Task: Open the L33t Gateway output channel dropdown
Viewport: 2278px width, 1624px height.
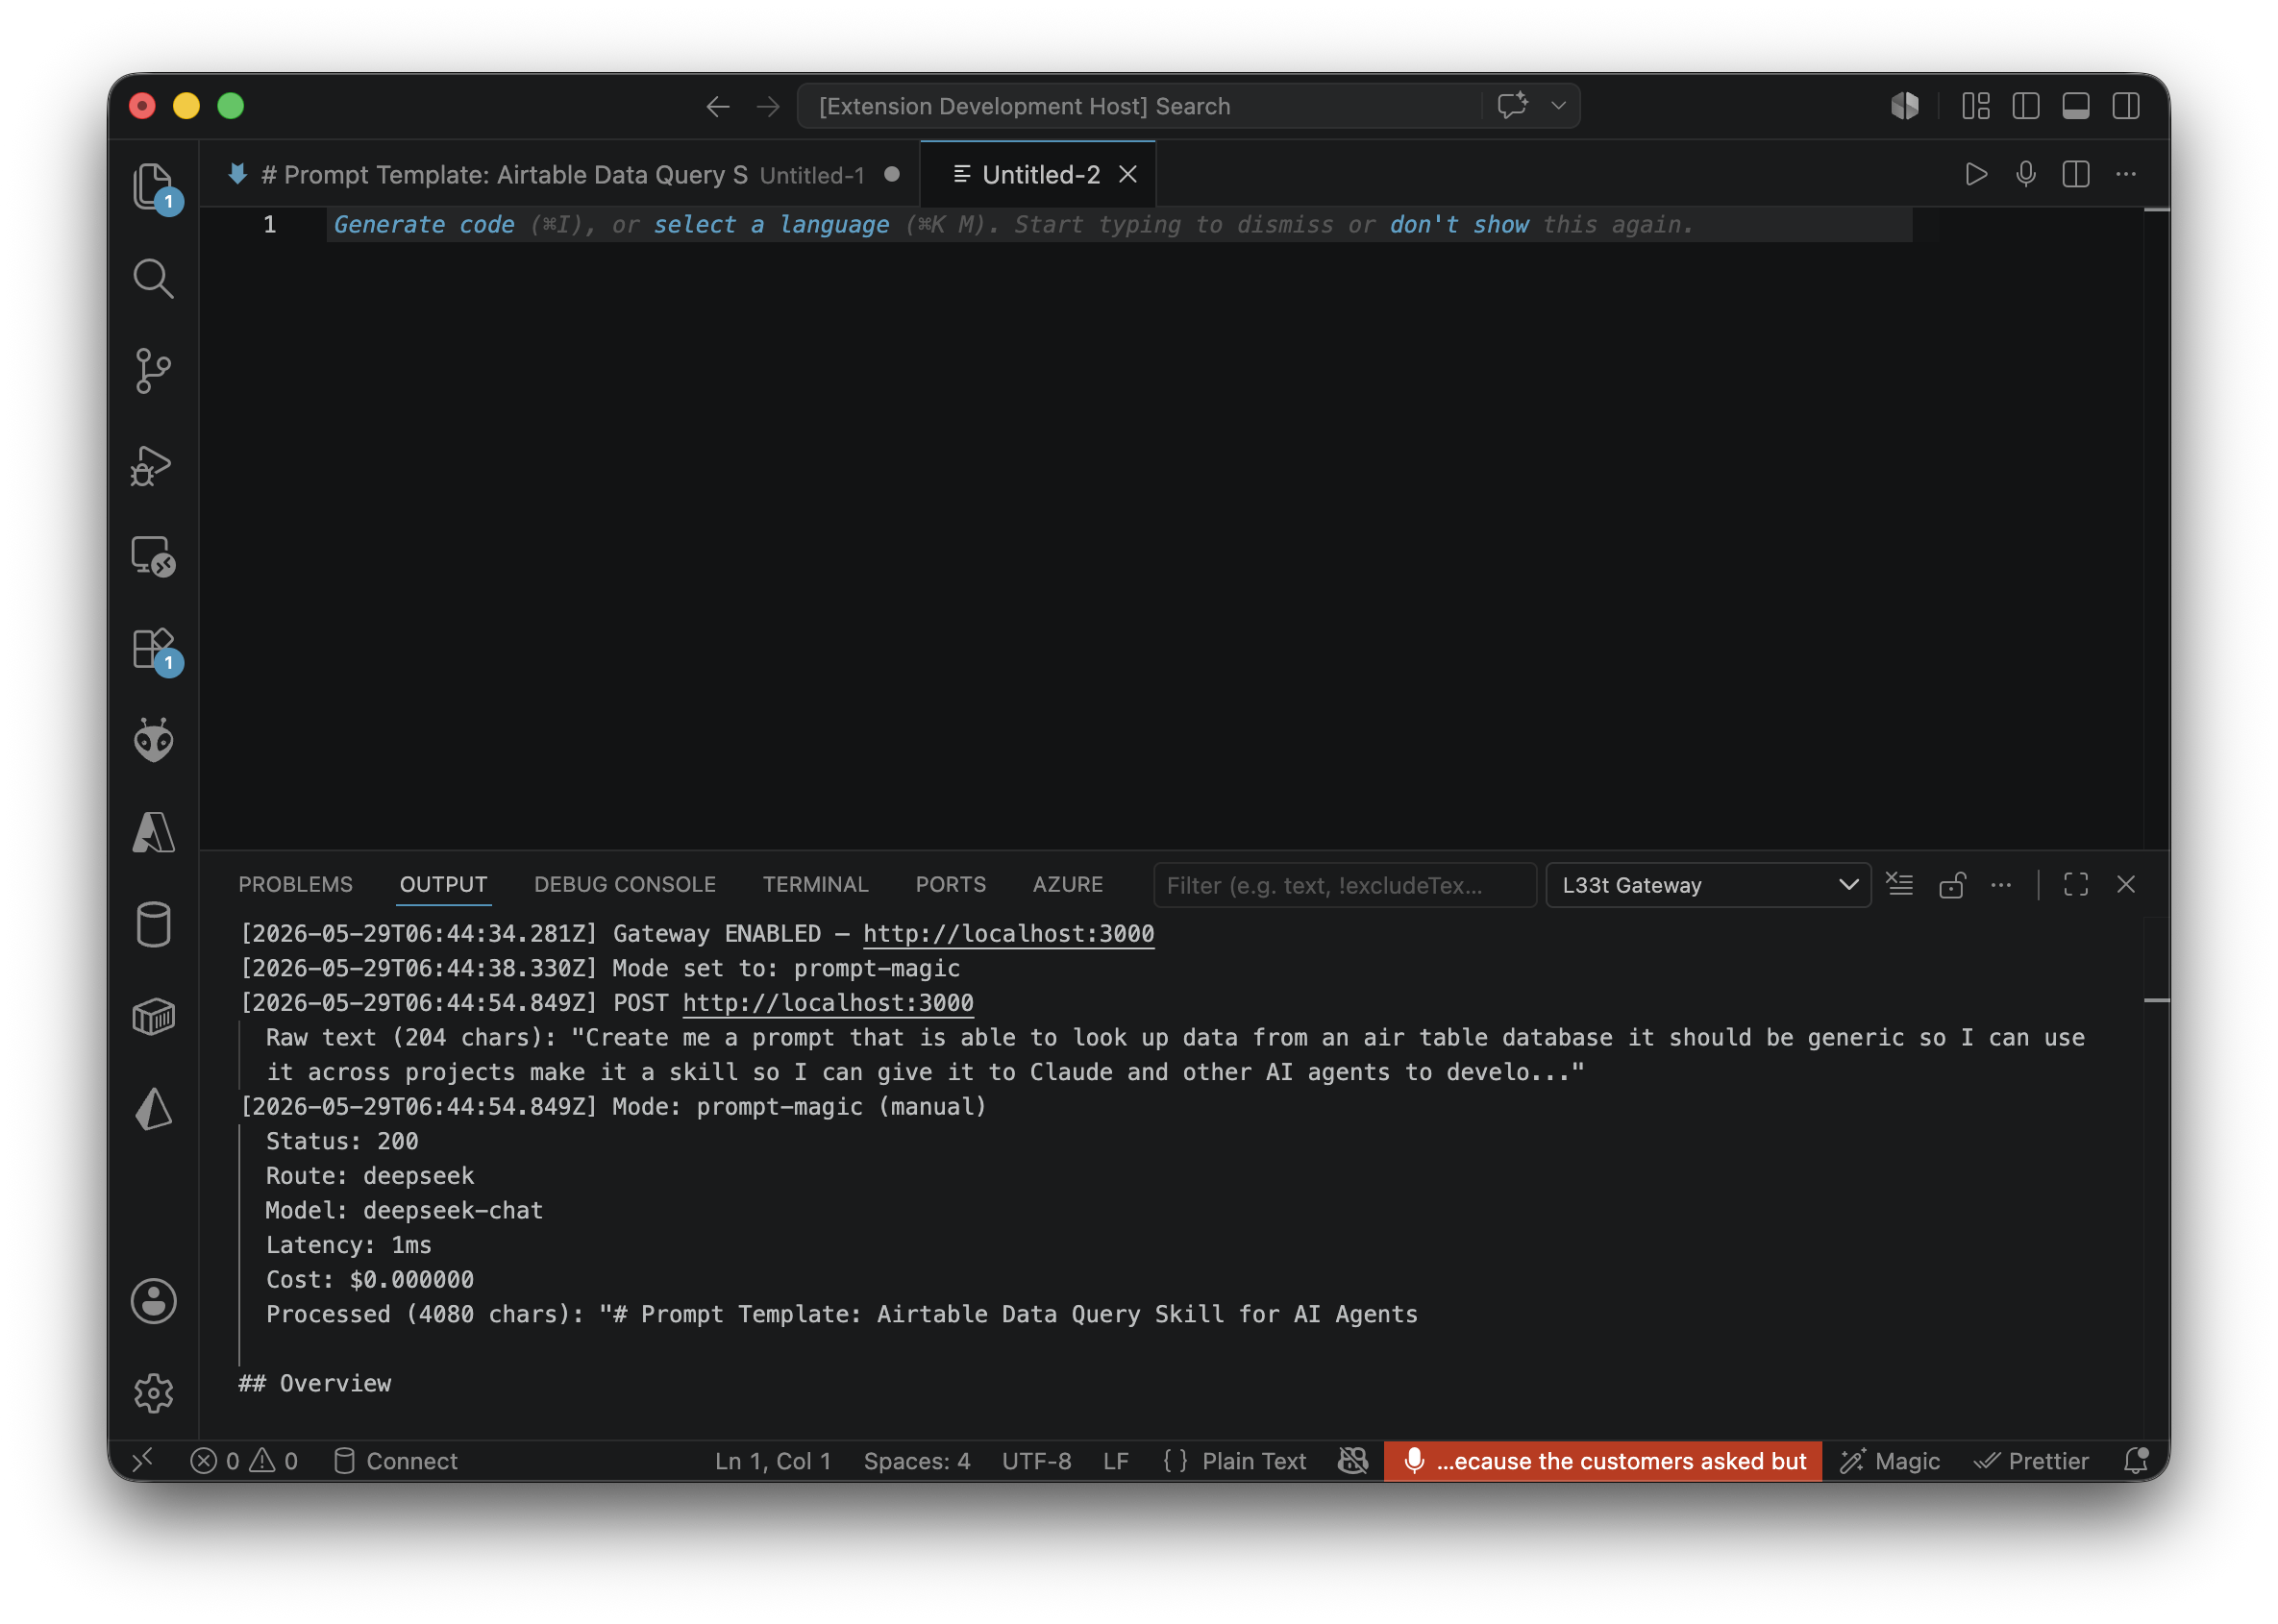Action: pos(1708,886)
